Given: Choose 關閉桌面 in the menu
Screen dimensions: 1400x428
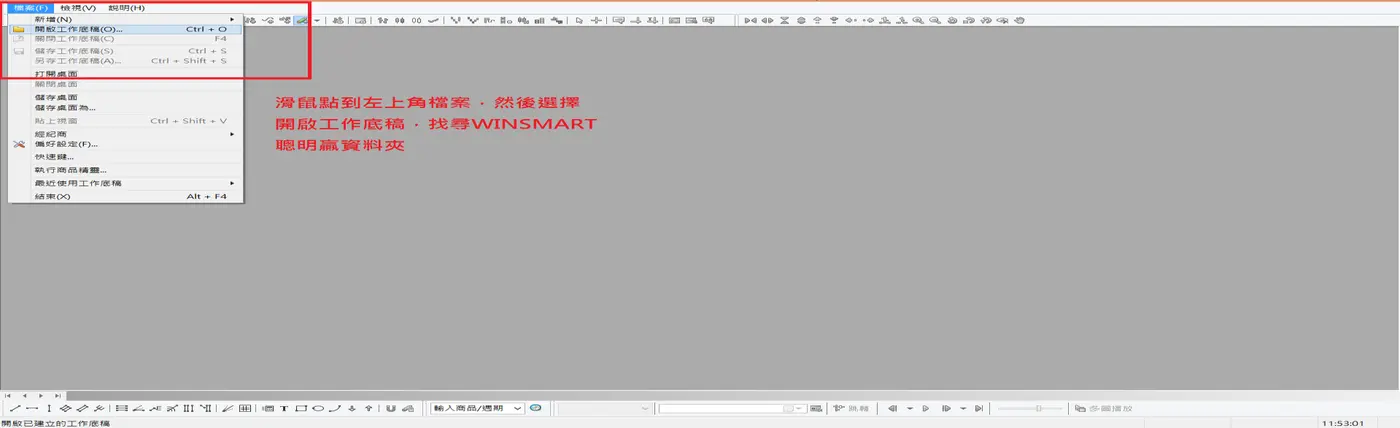Looking at the screenshot, I should click(125, 84).
